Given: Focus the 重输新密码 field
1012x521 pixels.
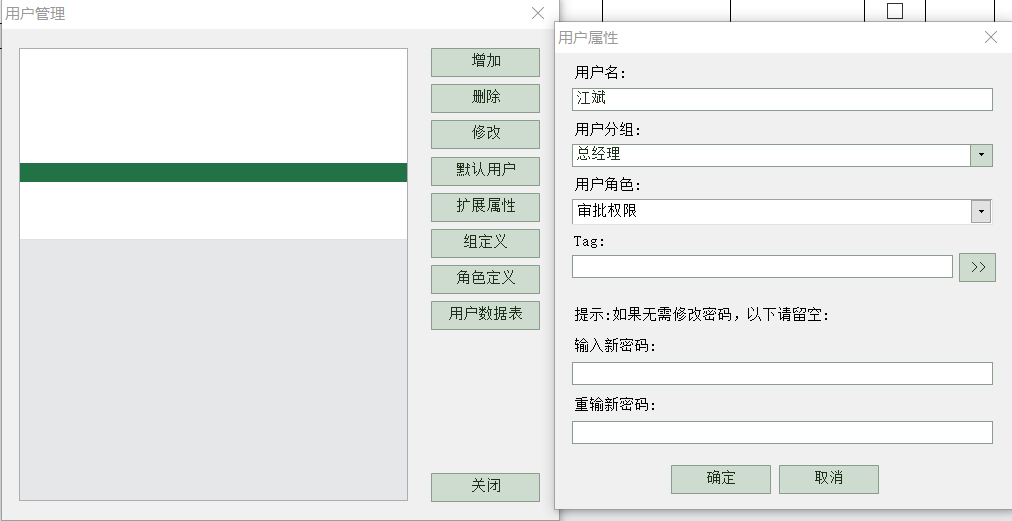Looking at the screenshot, I should (x=782, y=433).
